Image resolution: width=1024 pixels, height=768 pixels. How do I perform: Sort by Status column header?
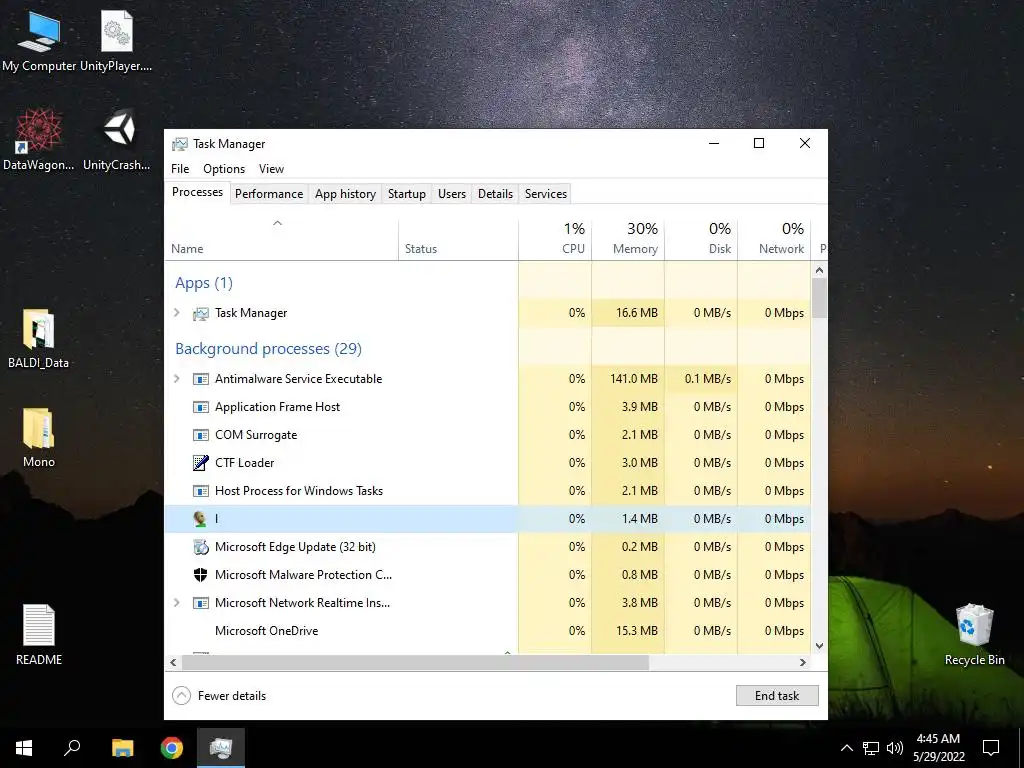pyautogui.click(x=458, y=238)
